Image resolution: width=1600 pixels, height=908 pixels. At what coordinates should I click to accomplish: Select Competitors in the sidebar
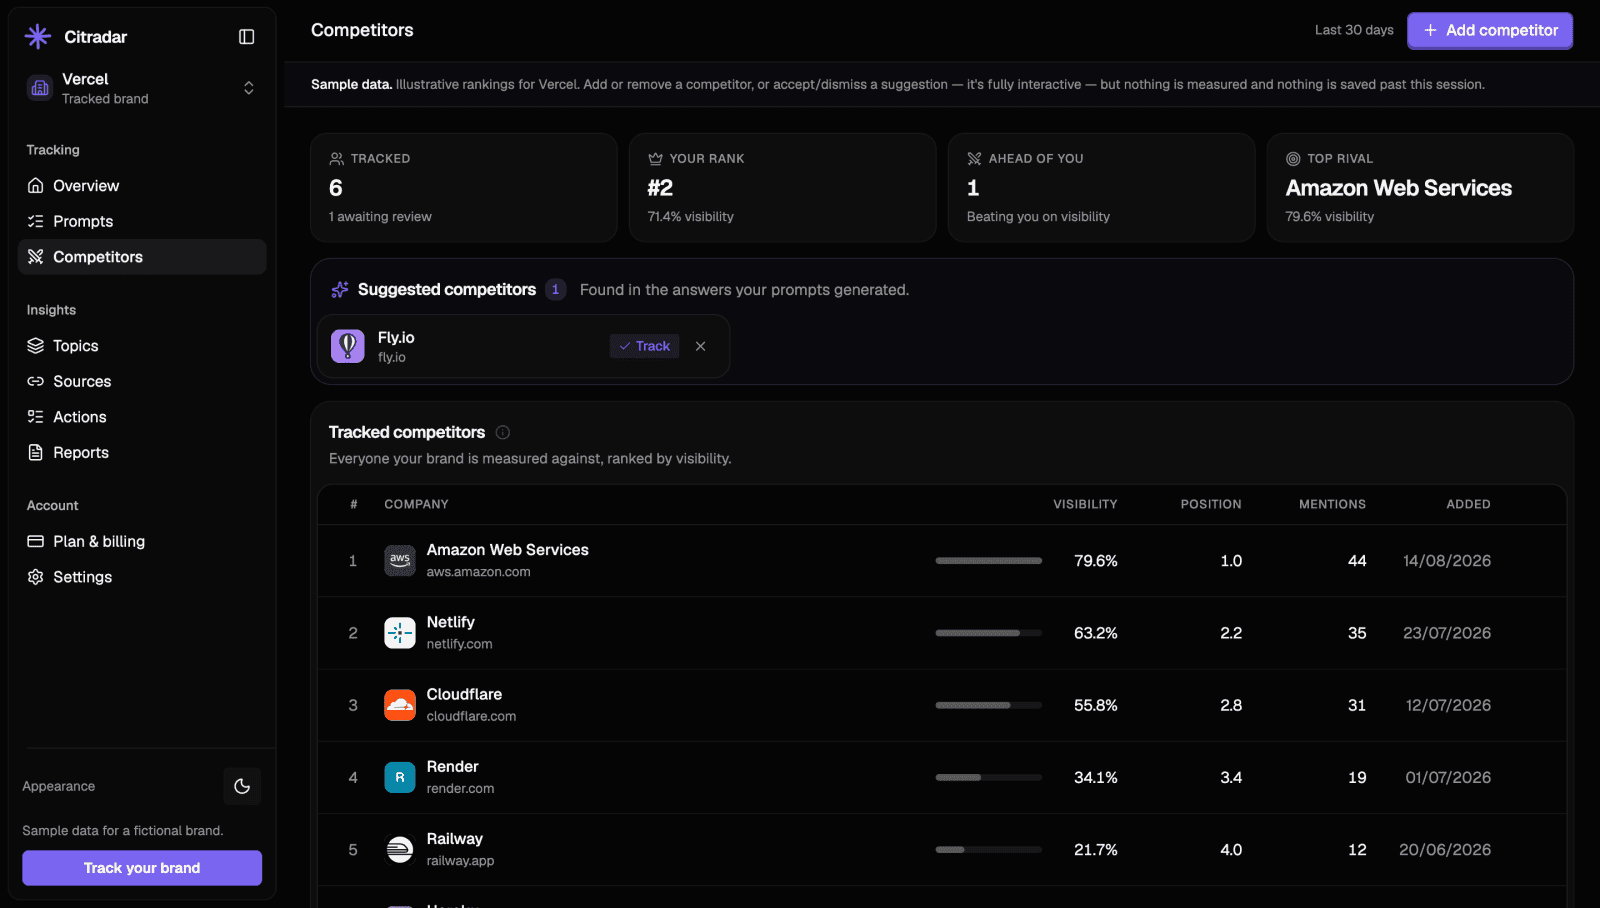(x=142, y=257)
